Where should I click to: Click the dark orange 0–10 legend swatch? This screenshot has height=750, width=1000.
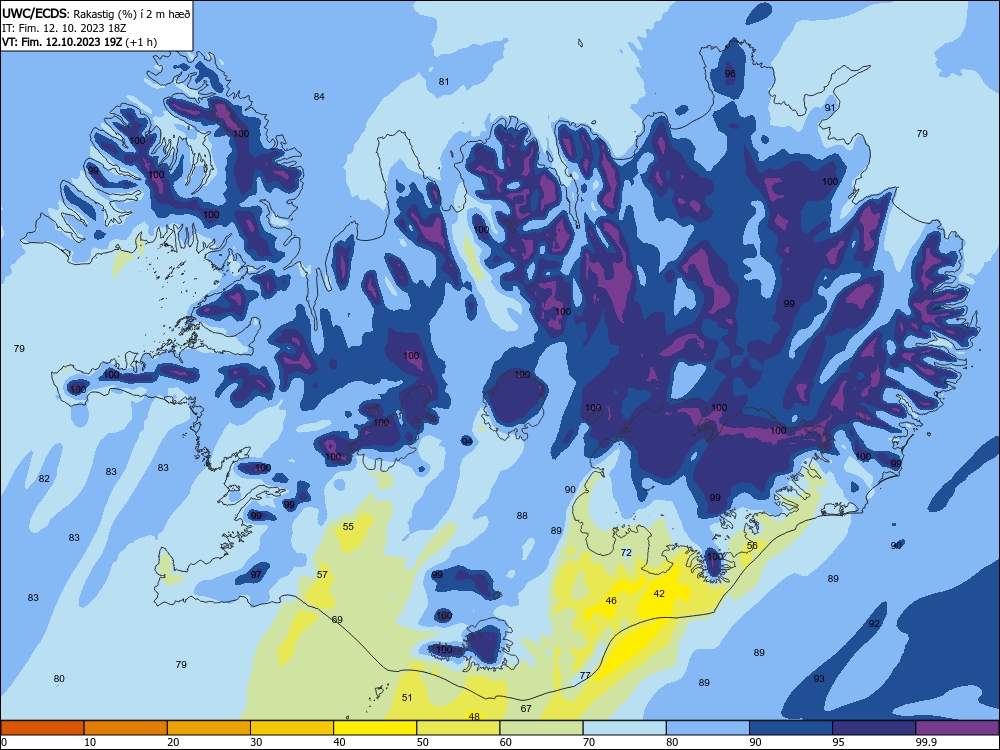42,728
